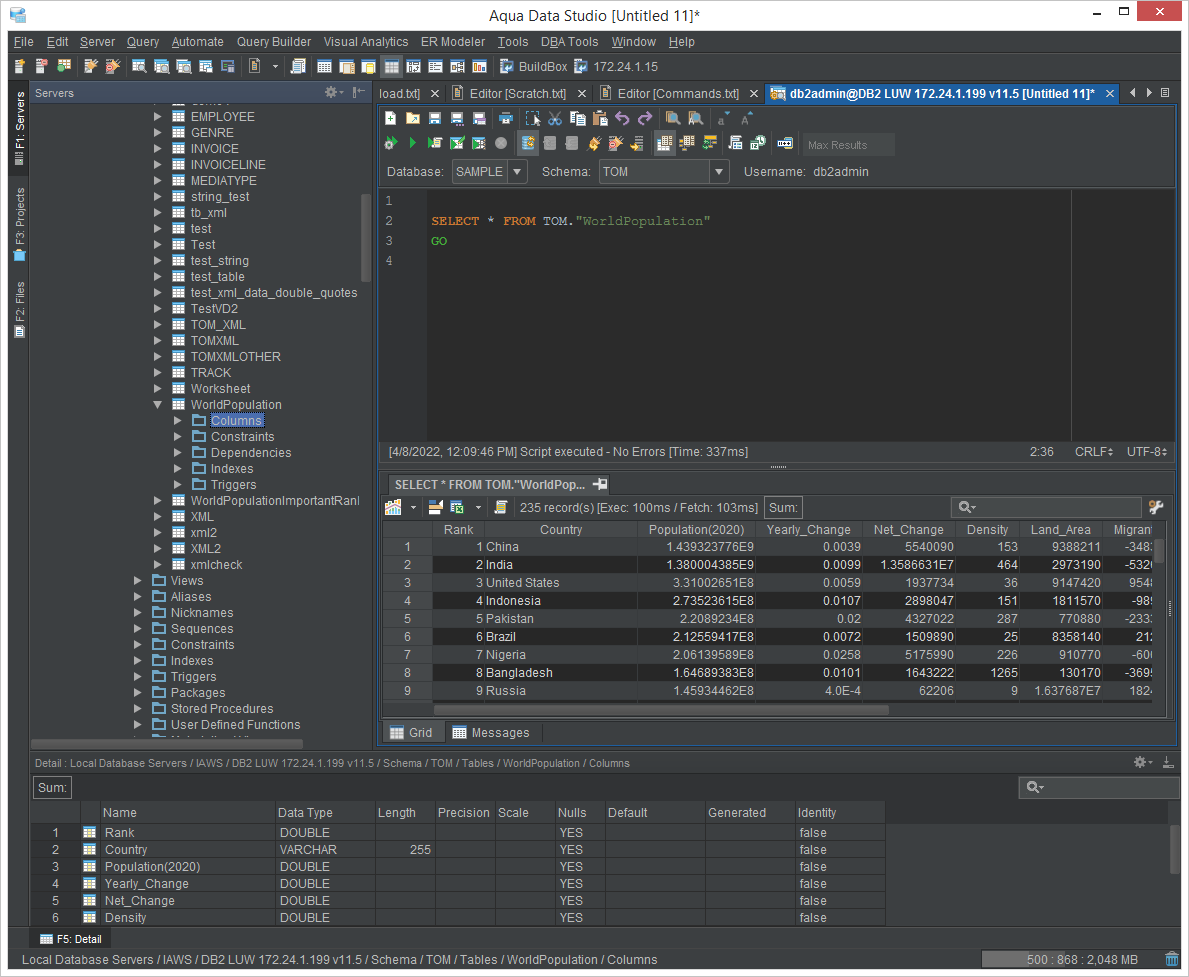Click the Excel export icon in results toolbar

(x=456, y=507)
